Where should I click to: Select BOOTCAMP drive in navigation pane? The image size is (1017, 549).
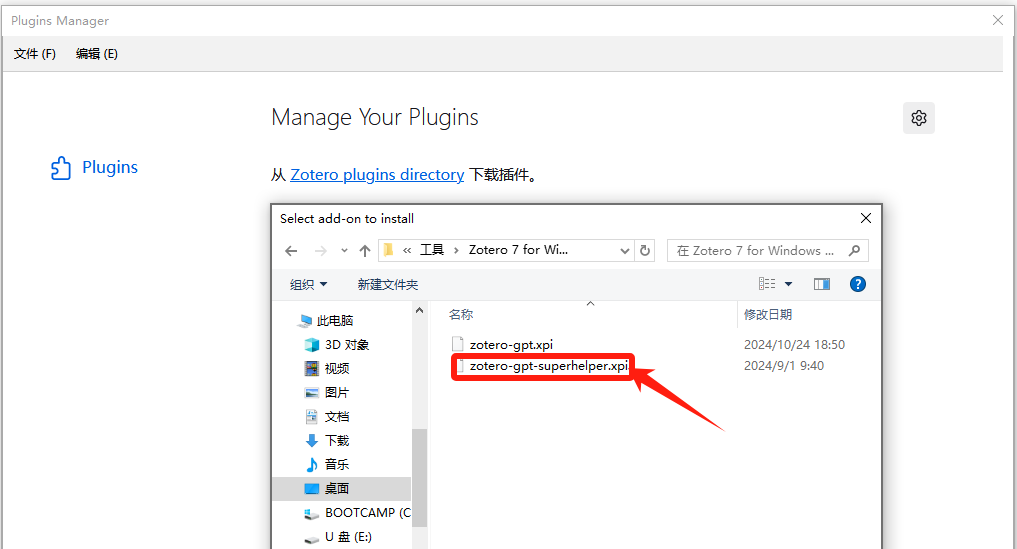357,513
